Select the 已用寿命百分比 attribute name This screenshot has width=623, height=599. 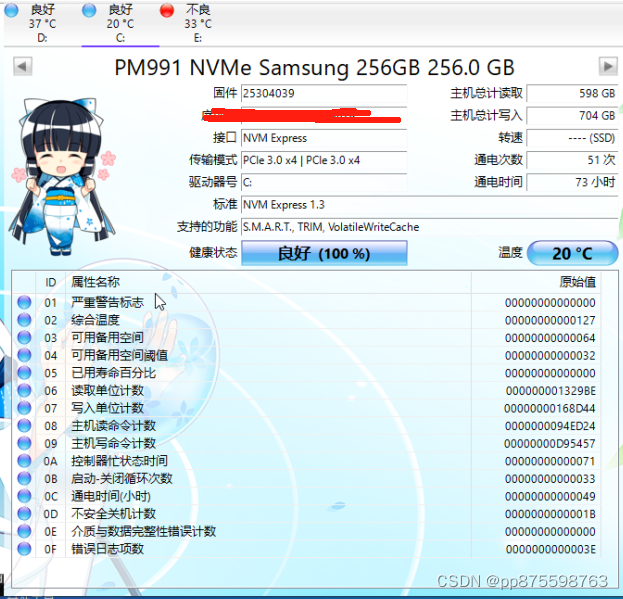(113, 373)
